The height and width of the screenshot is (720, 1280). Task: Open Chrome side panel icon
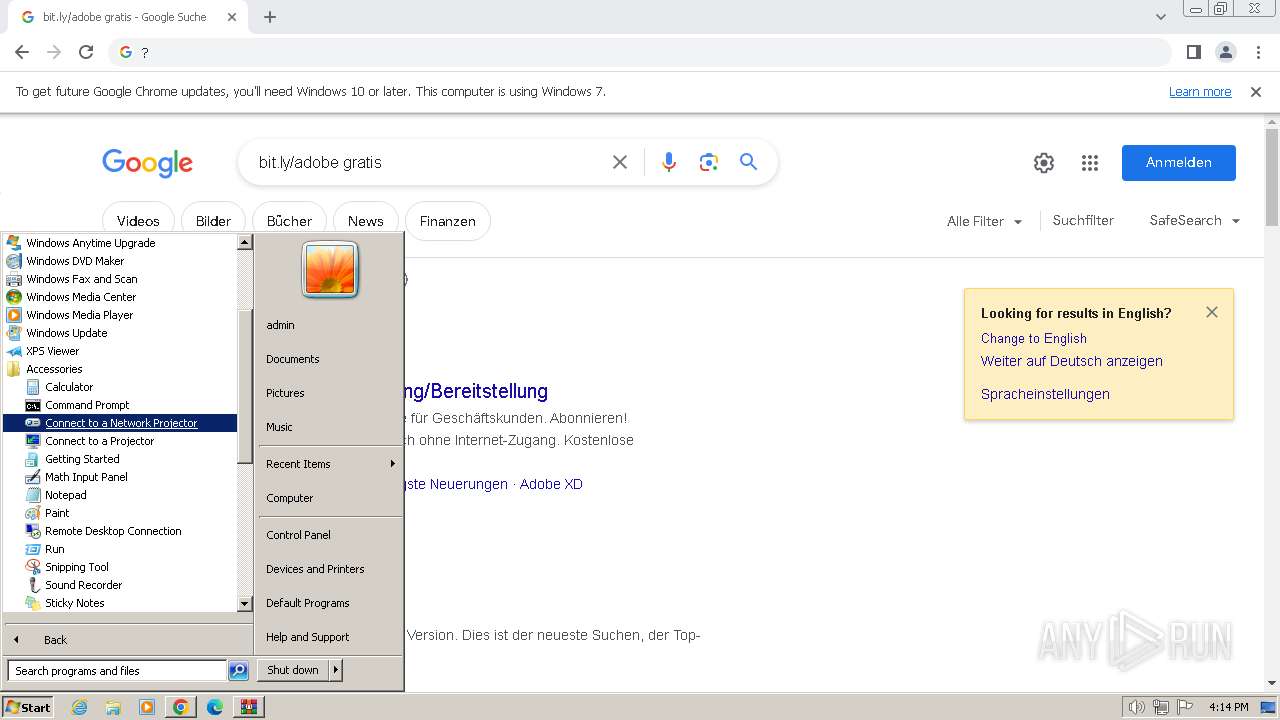[x=1193, y=52]
